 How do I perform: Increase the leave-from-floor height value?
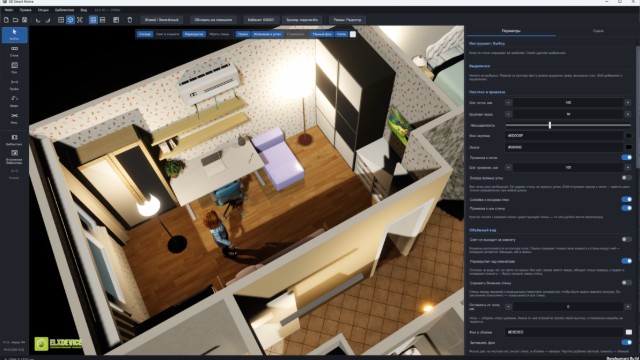(628, 307)
